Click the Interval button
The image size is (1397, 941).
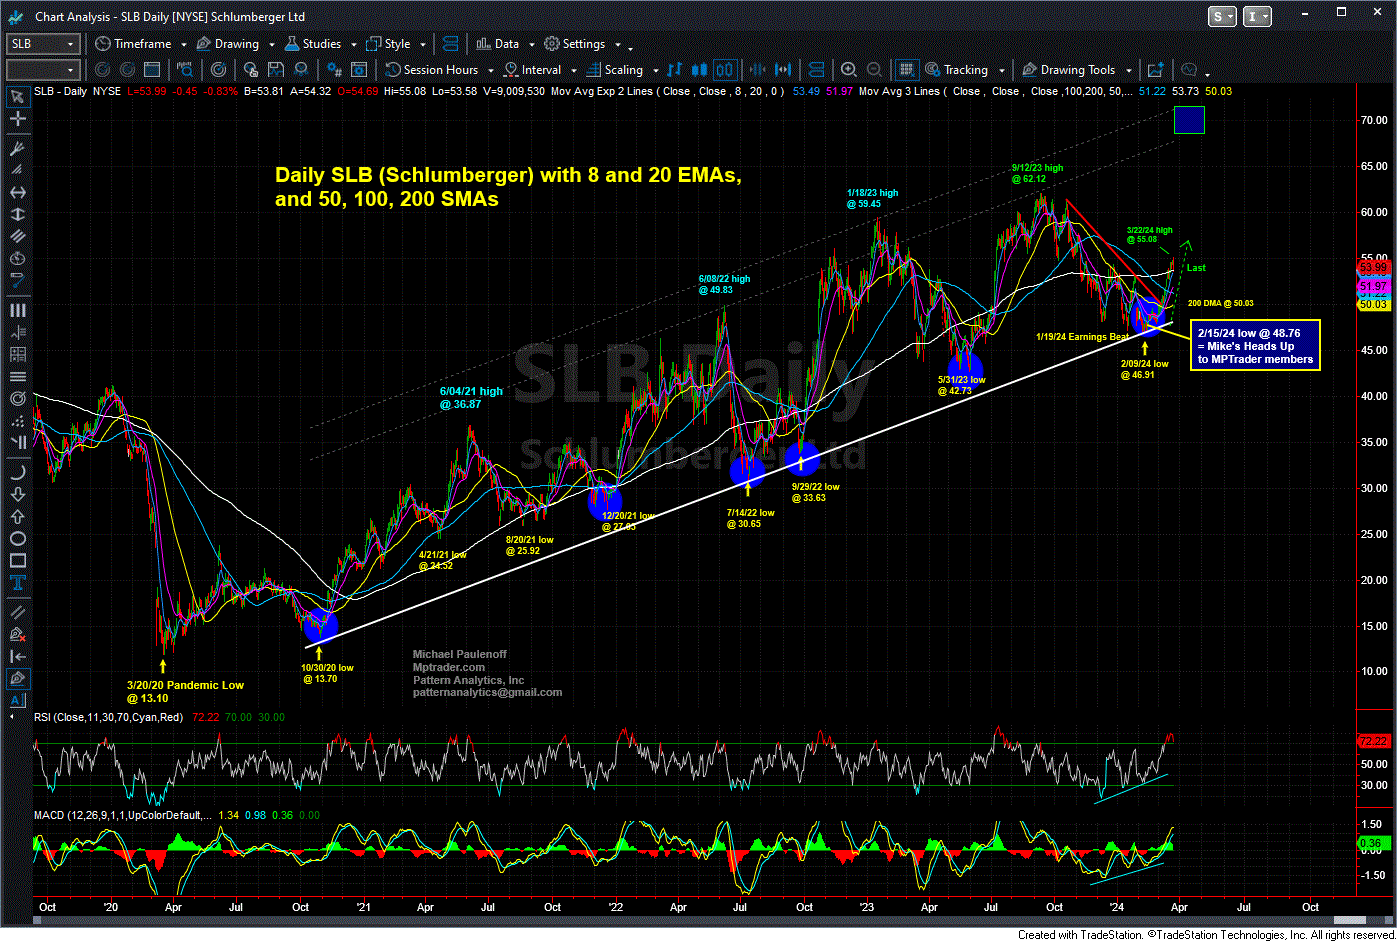(533, 70)
